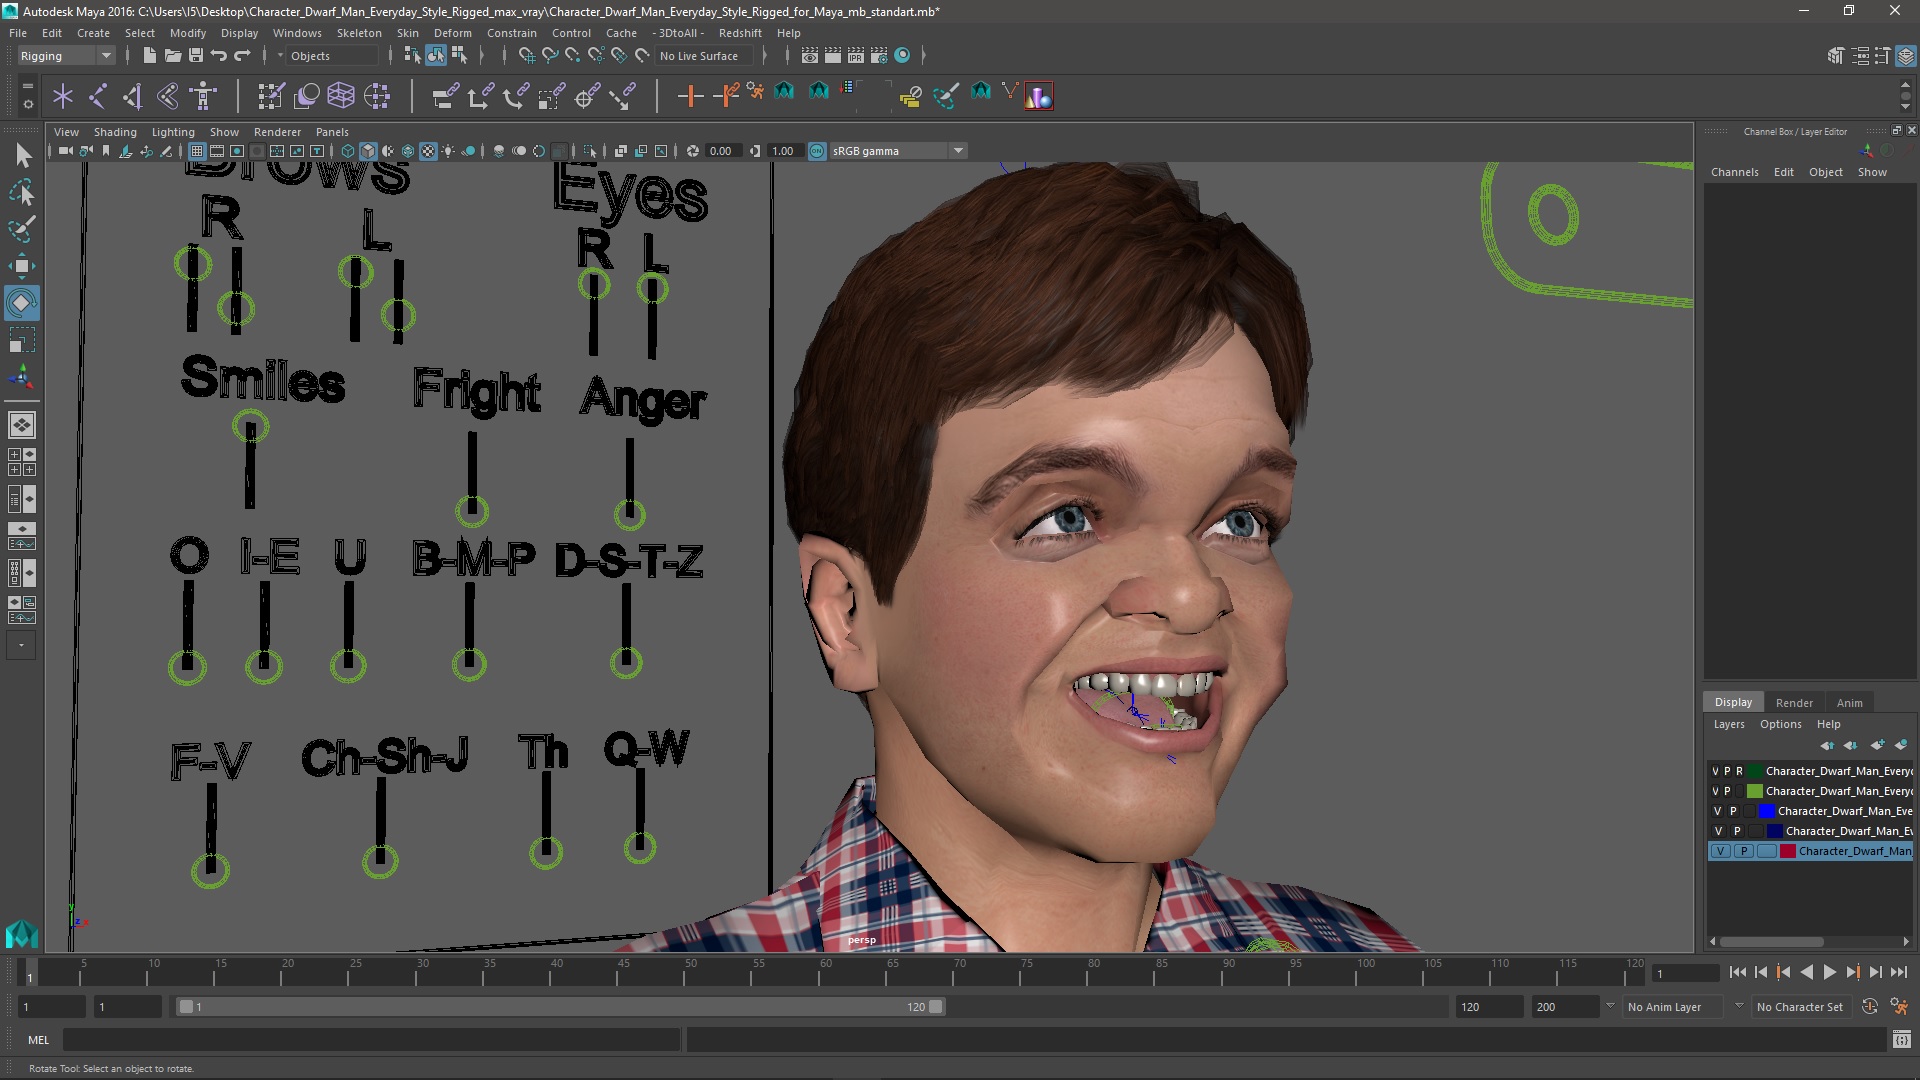Toggle playback P on blue layer

click(x=1733, y=811)
